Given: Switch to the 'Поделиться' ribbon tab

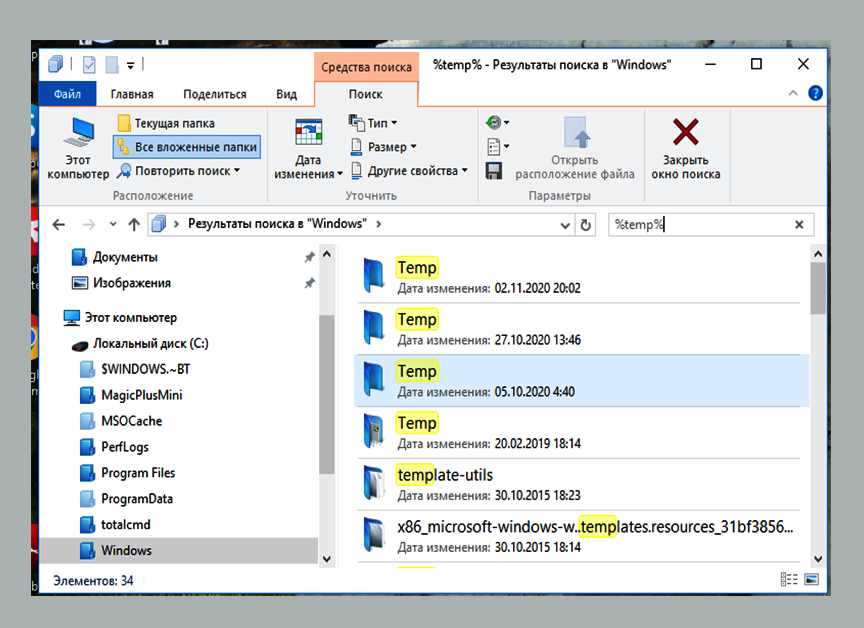Looking at the screenshot, I should click(214, 94).
